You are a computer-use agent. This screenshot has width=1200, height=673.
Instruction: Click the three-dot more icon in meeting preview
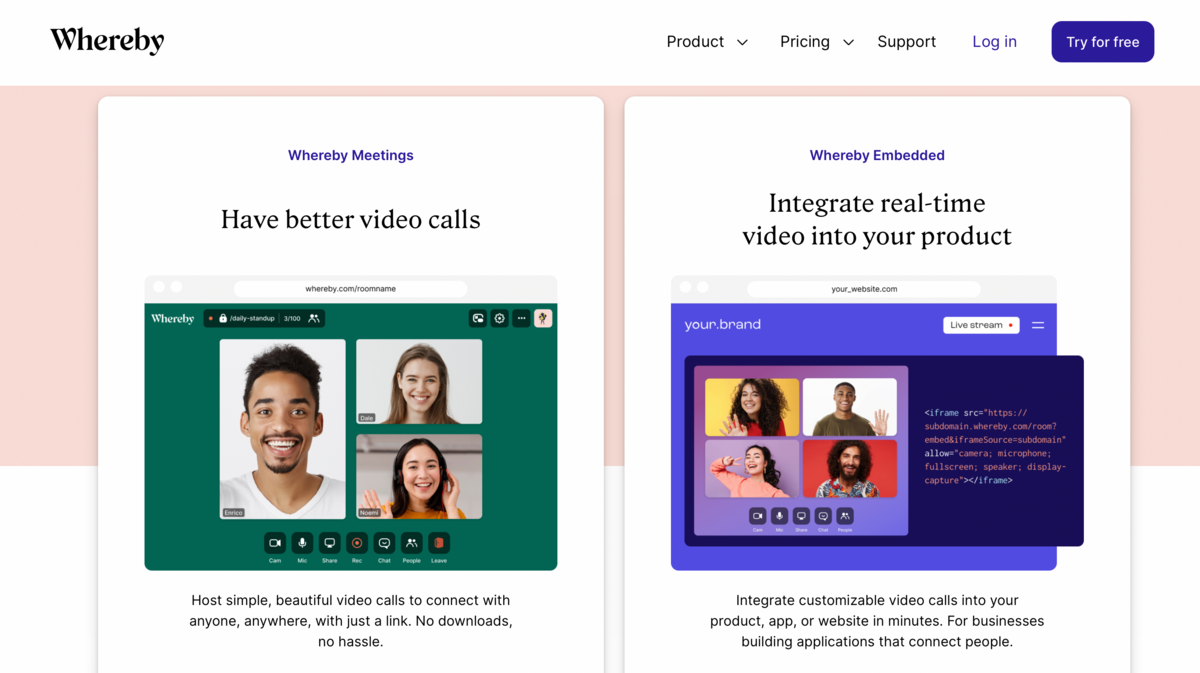pos(521,318)
